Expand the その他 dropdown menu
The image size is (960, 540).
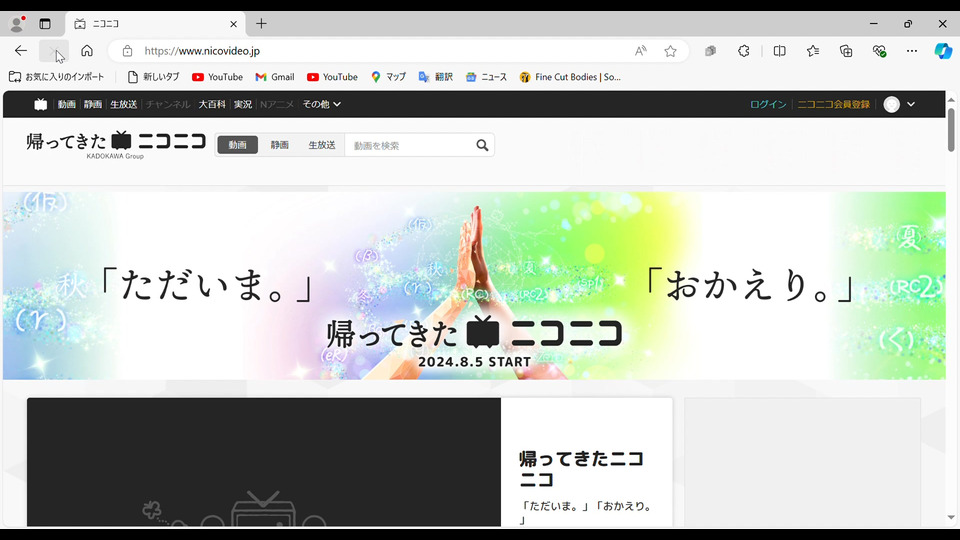(x=321, y=104)
